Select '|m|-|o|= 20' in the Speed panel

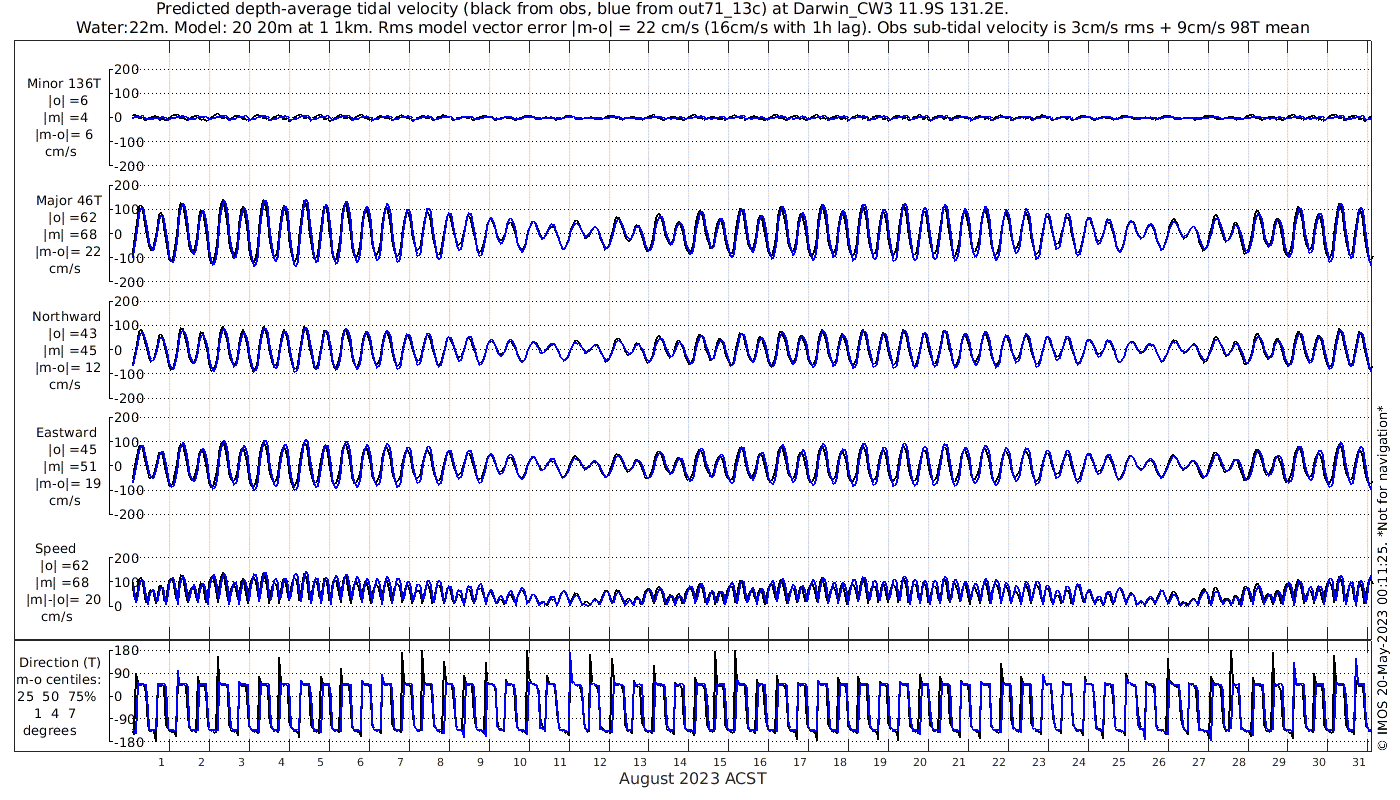[x=64, y=600]
